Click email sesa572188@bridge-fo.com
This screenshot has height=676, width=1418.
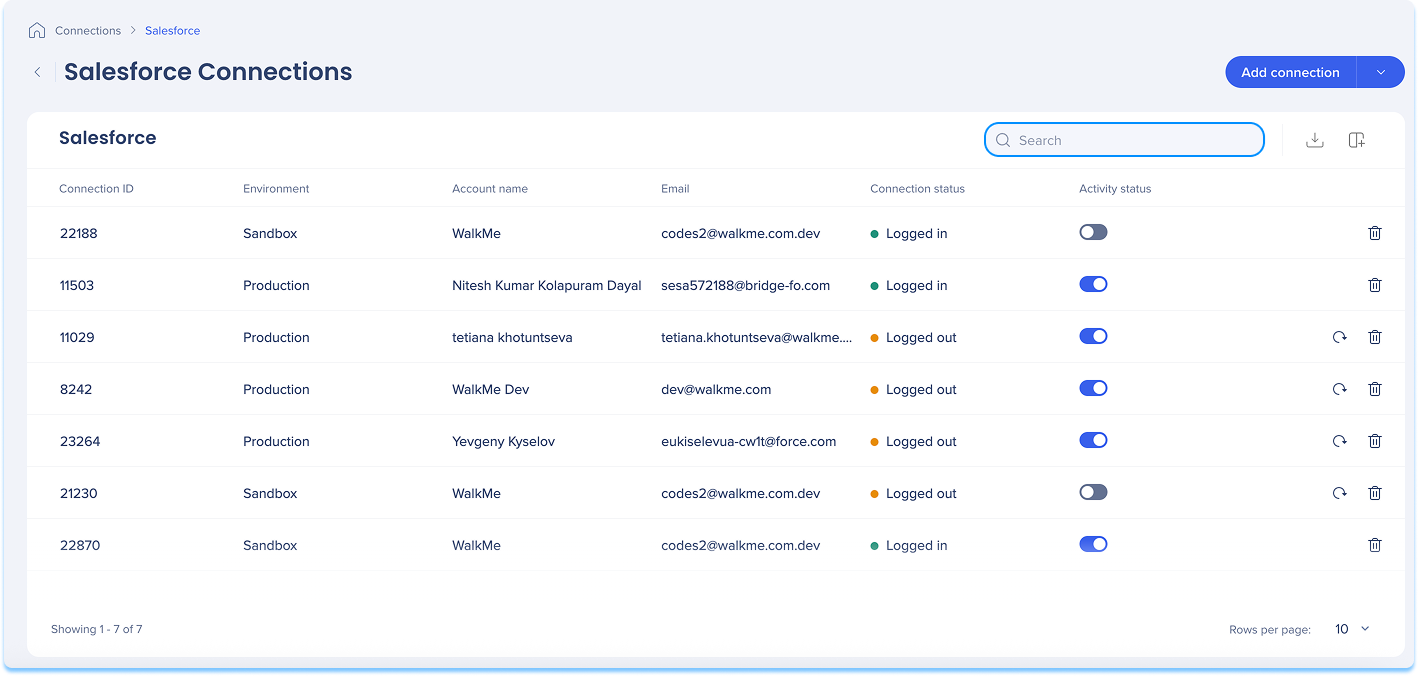tap(745, 285)
